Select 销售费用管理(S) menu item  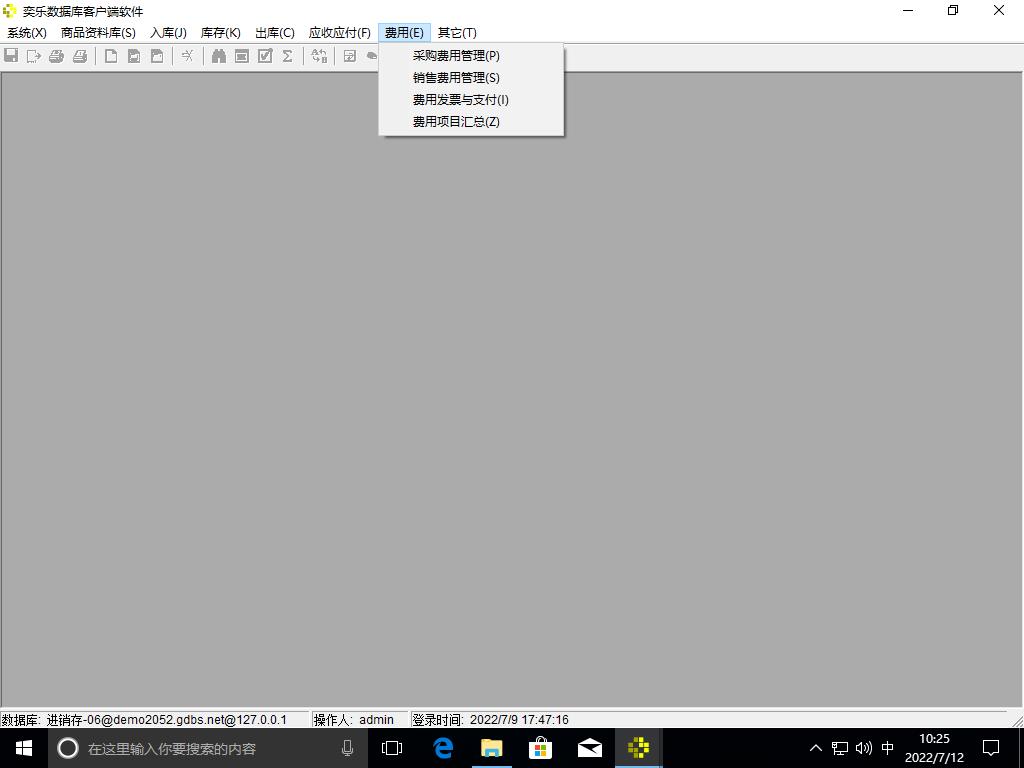[x=456, y=78]
